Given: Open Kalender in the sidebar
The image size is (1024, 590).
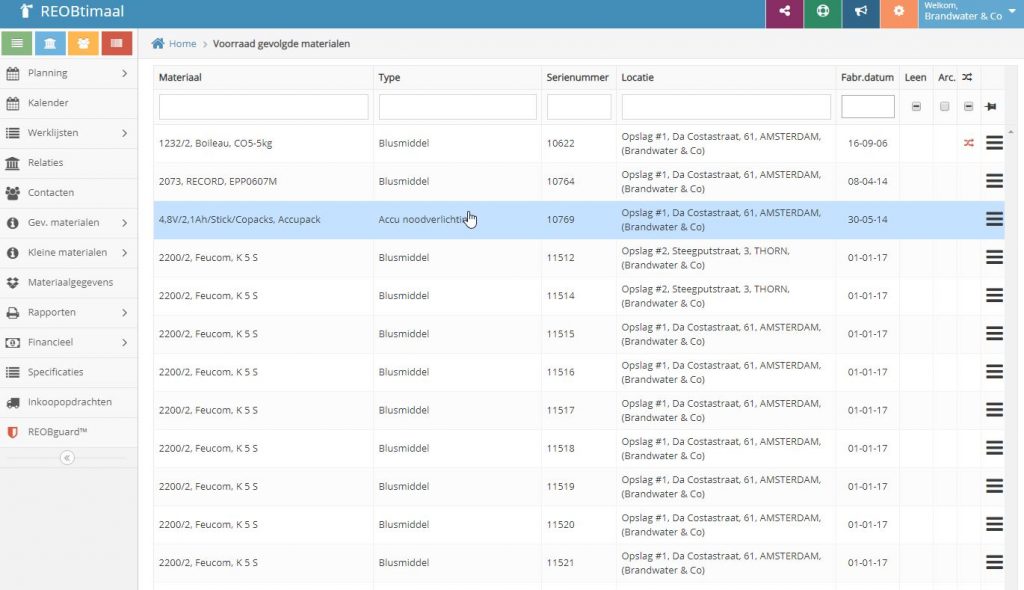Looking at the screenshot, I should [48, 103].
